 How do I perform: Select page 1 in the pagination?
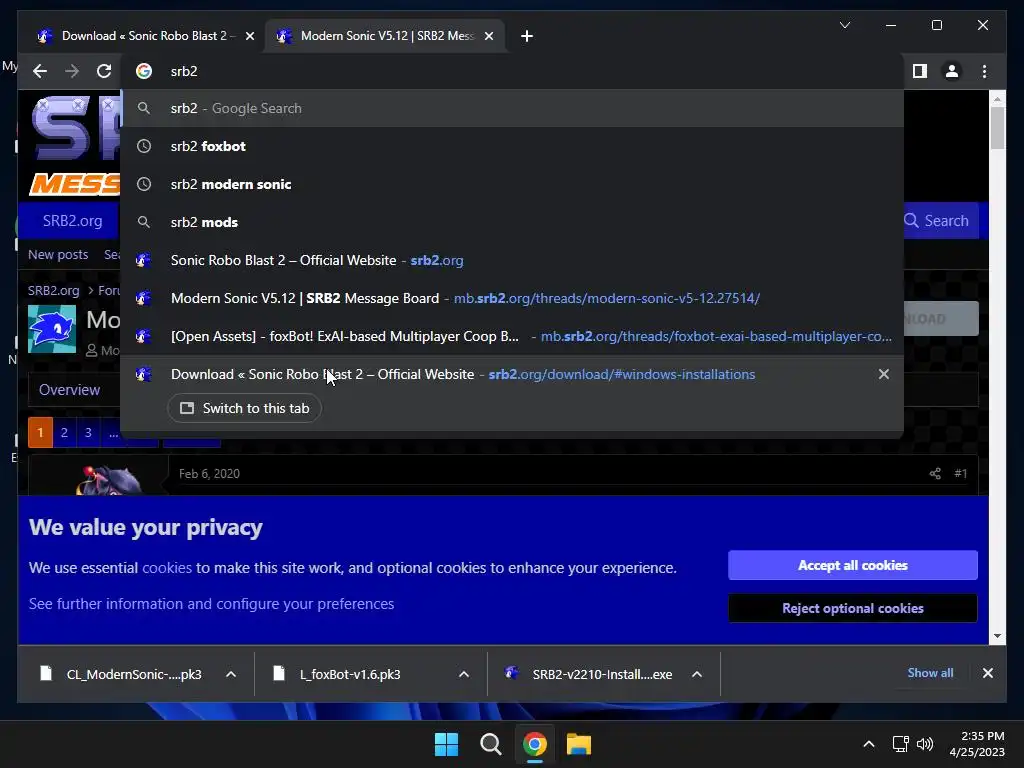pyautogui.click(x=40, y=432)
